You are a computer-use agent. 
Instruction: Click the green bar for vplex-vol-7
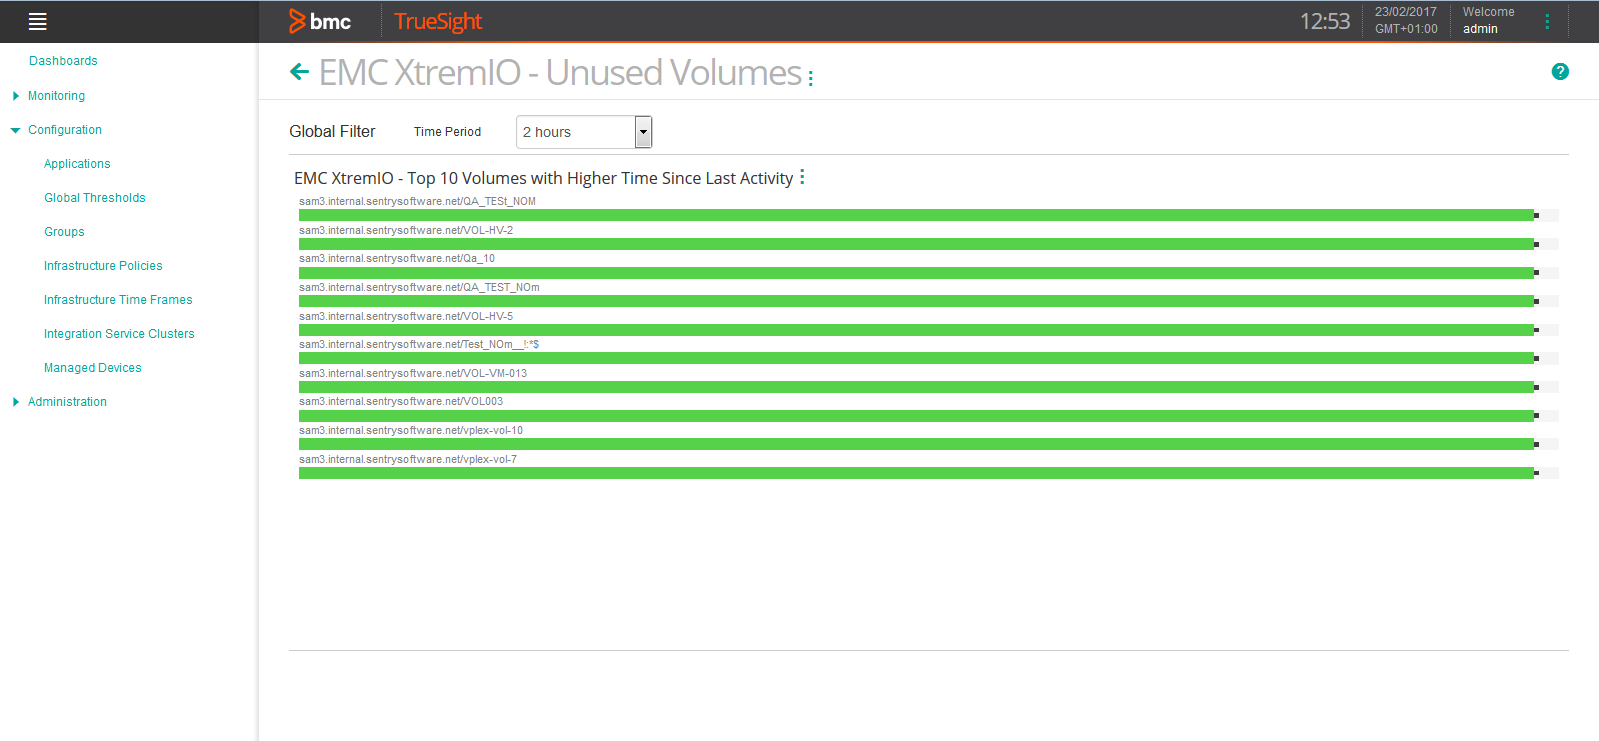point(916,473)
